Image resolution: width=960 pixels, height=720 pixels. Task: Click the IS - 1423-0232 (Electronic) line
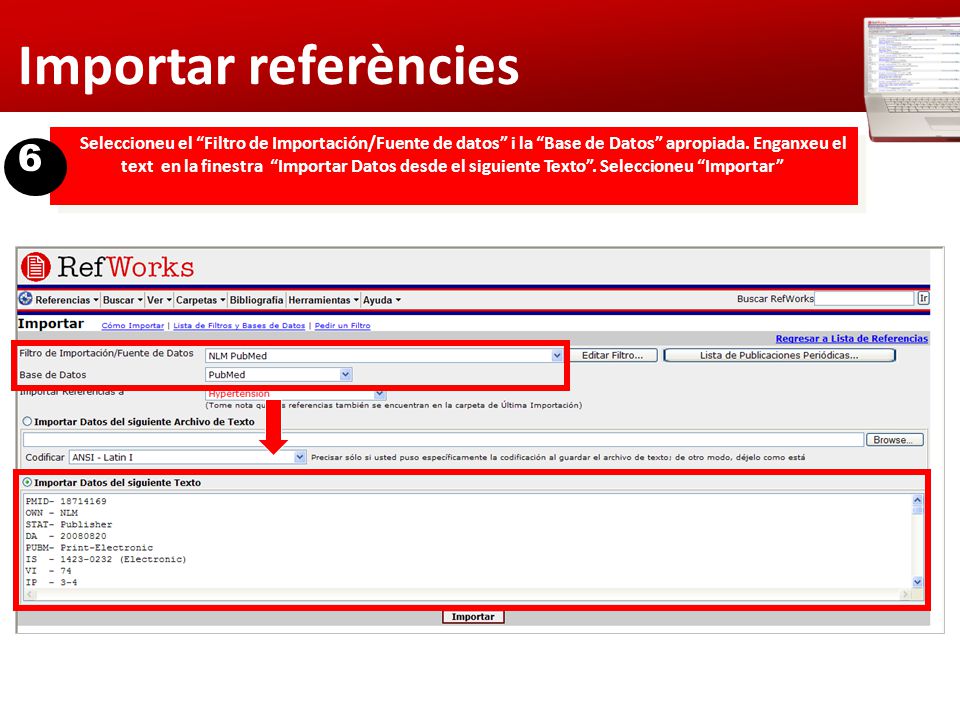pyautogui.click(x=106, y=560)
